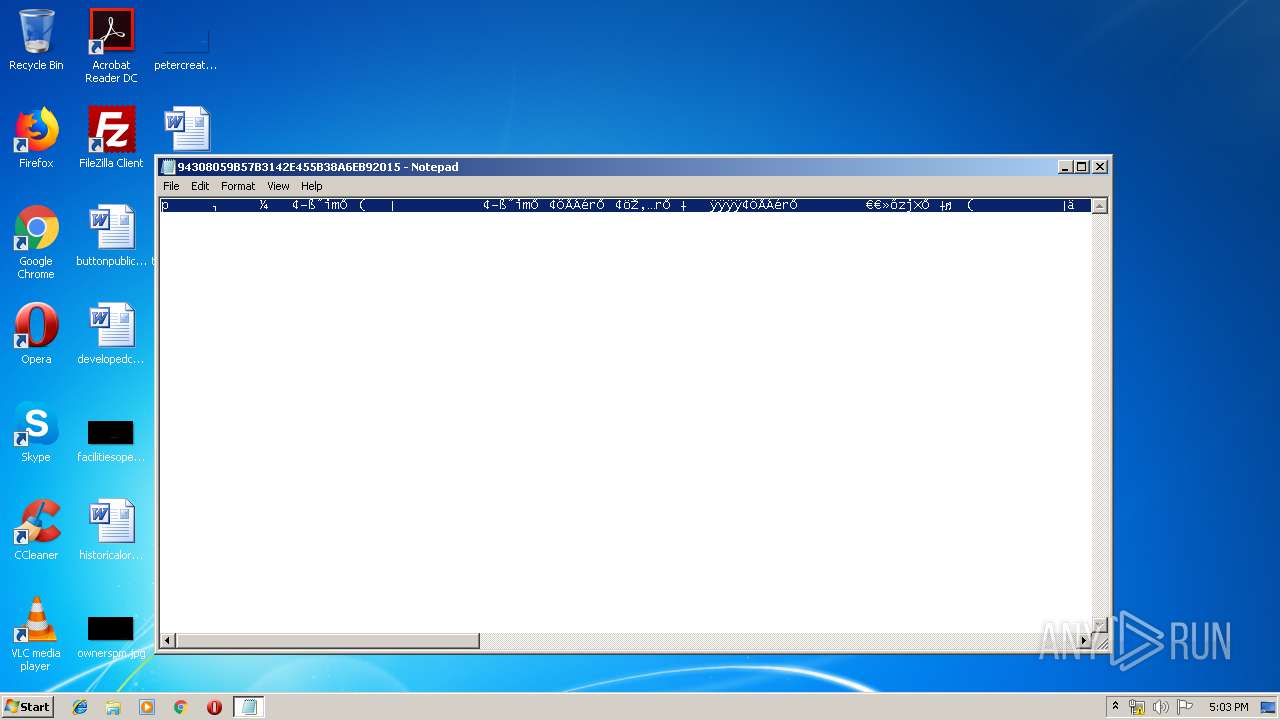Open the File menu in Notepad
Viewport: 1280px width, 720px height.
point(171,186)
